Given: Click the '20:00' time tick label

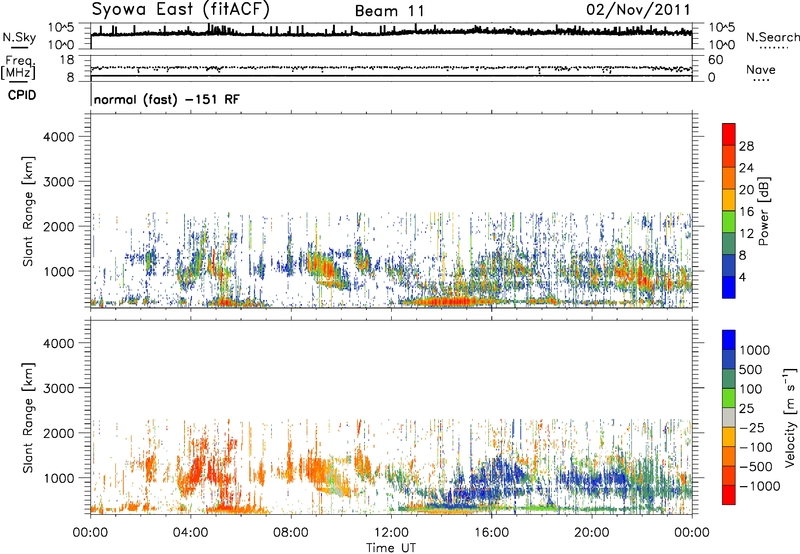Looking at the screenshot, I should (x=591, y=532).
